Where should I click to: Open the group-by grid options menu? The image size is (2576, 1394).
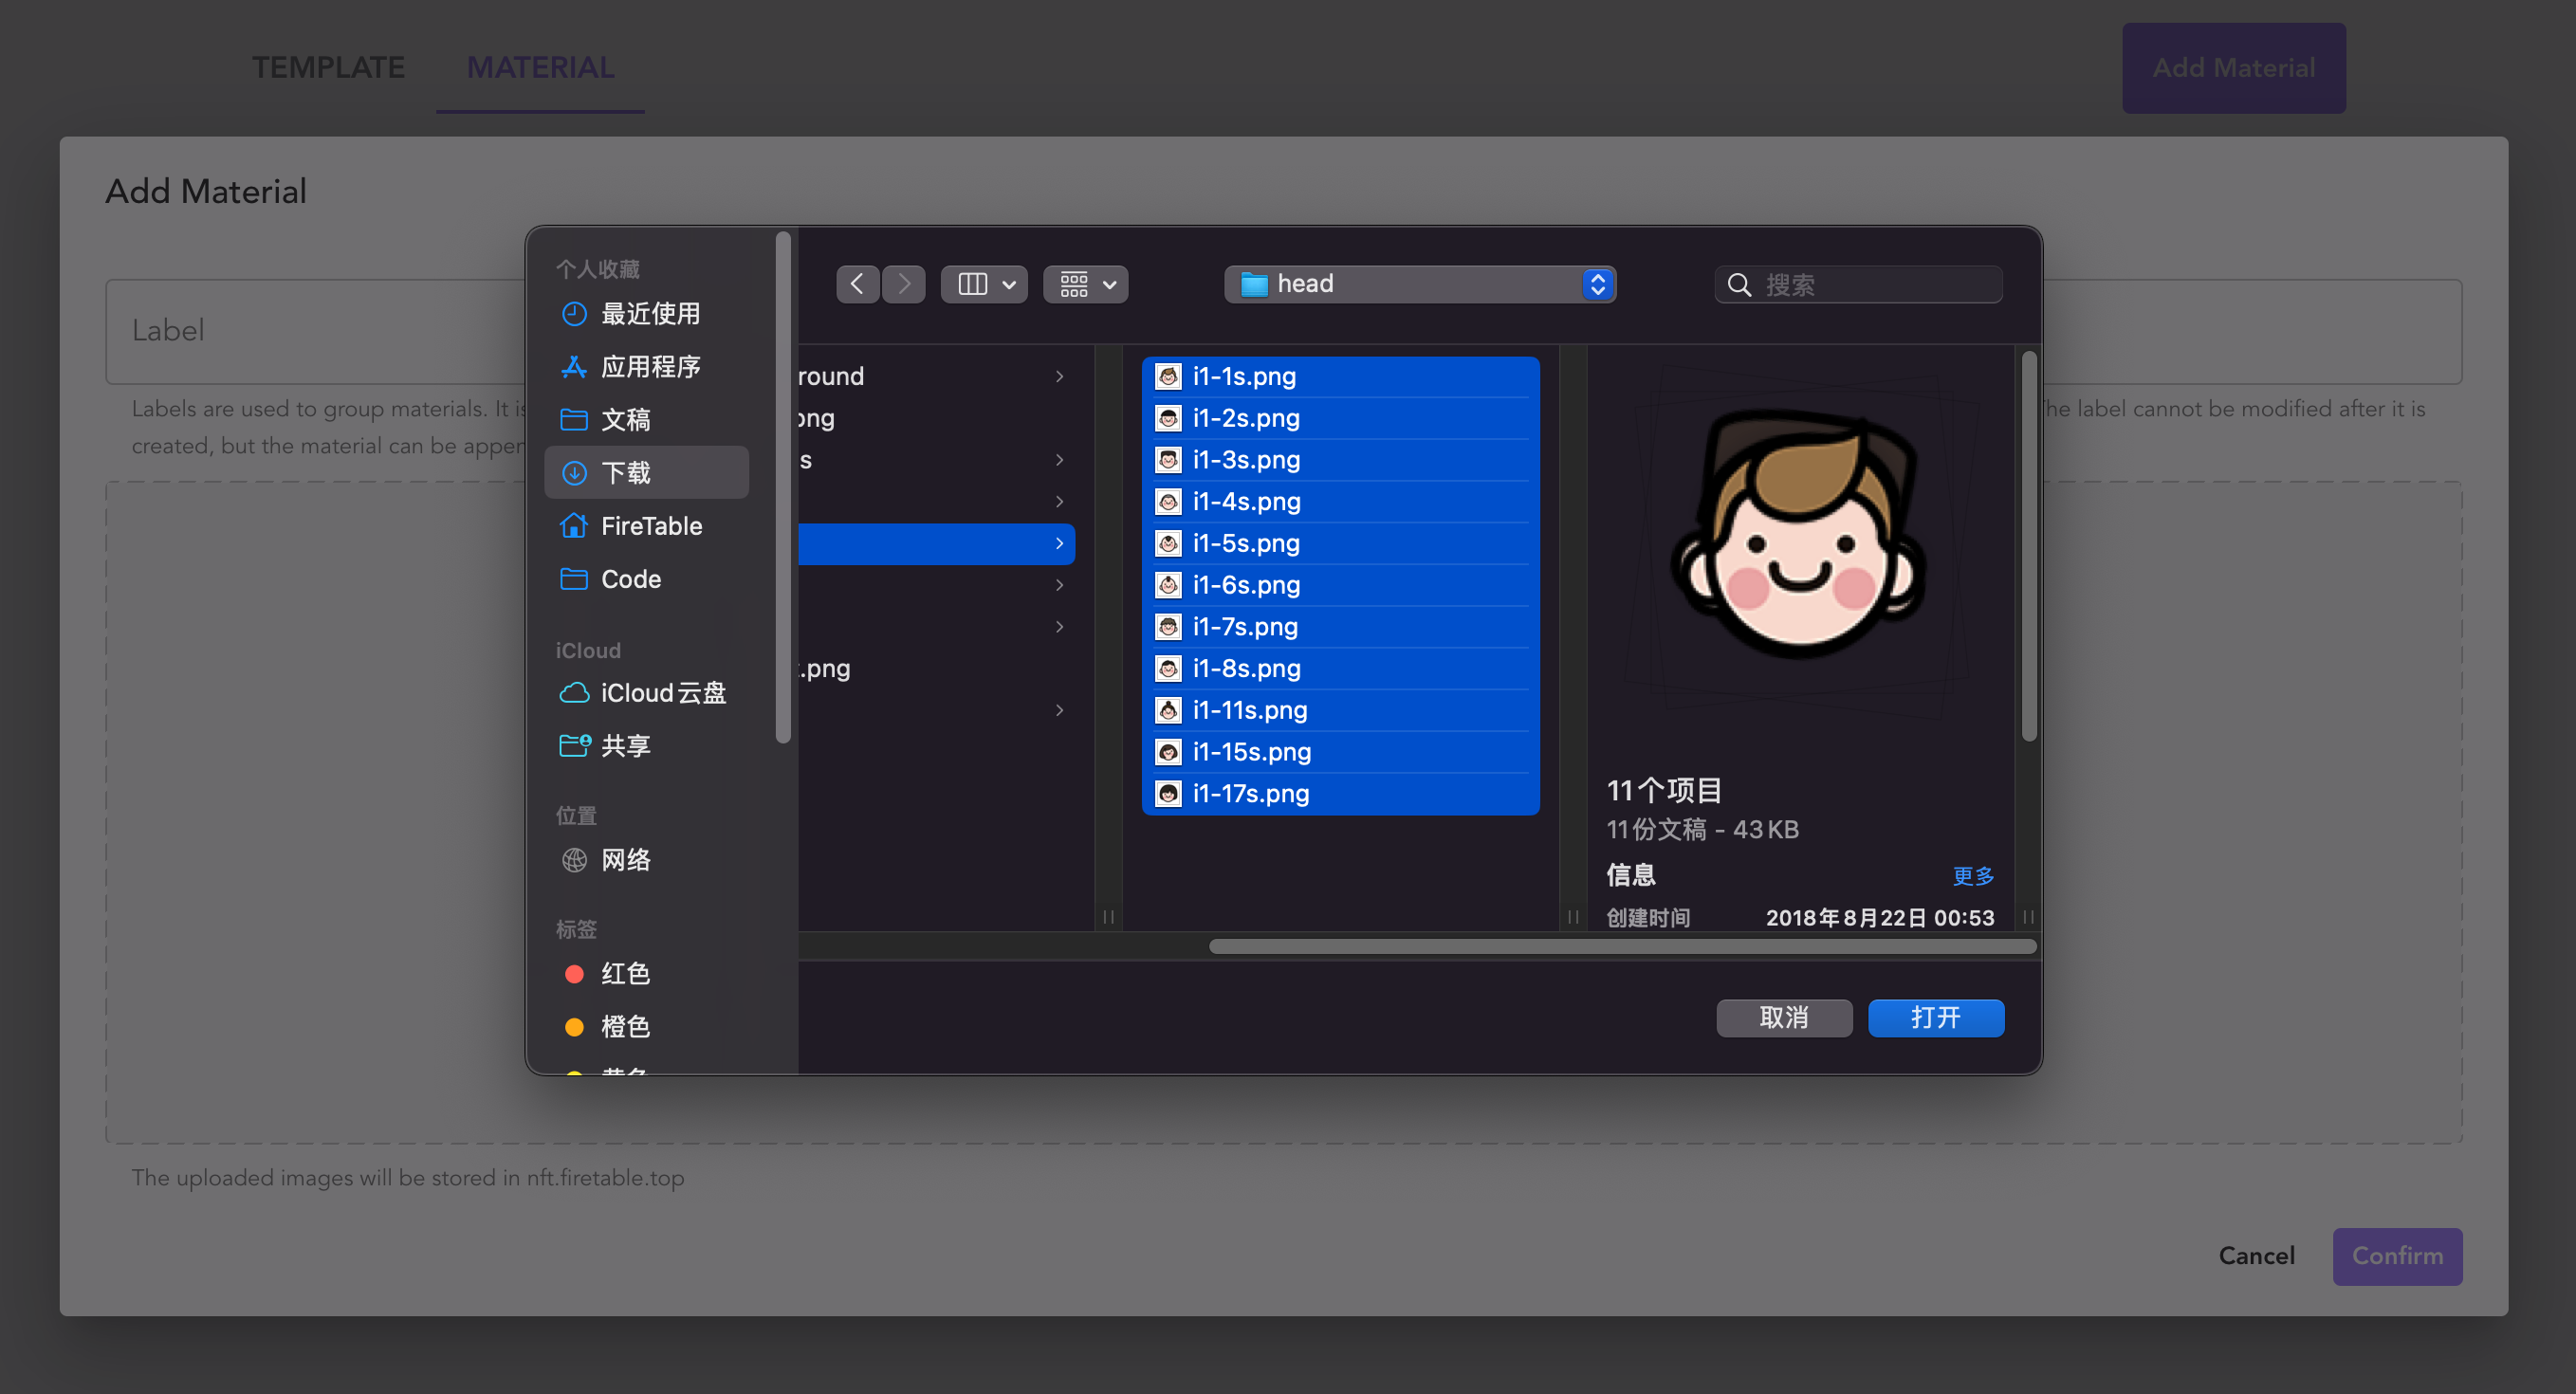[1086, 284]
